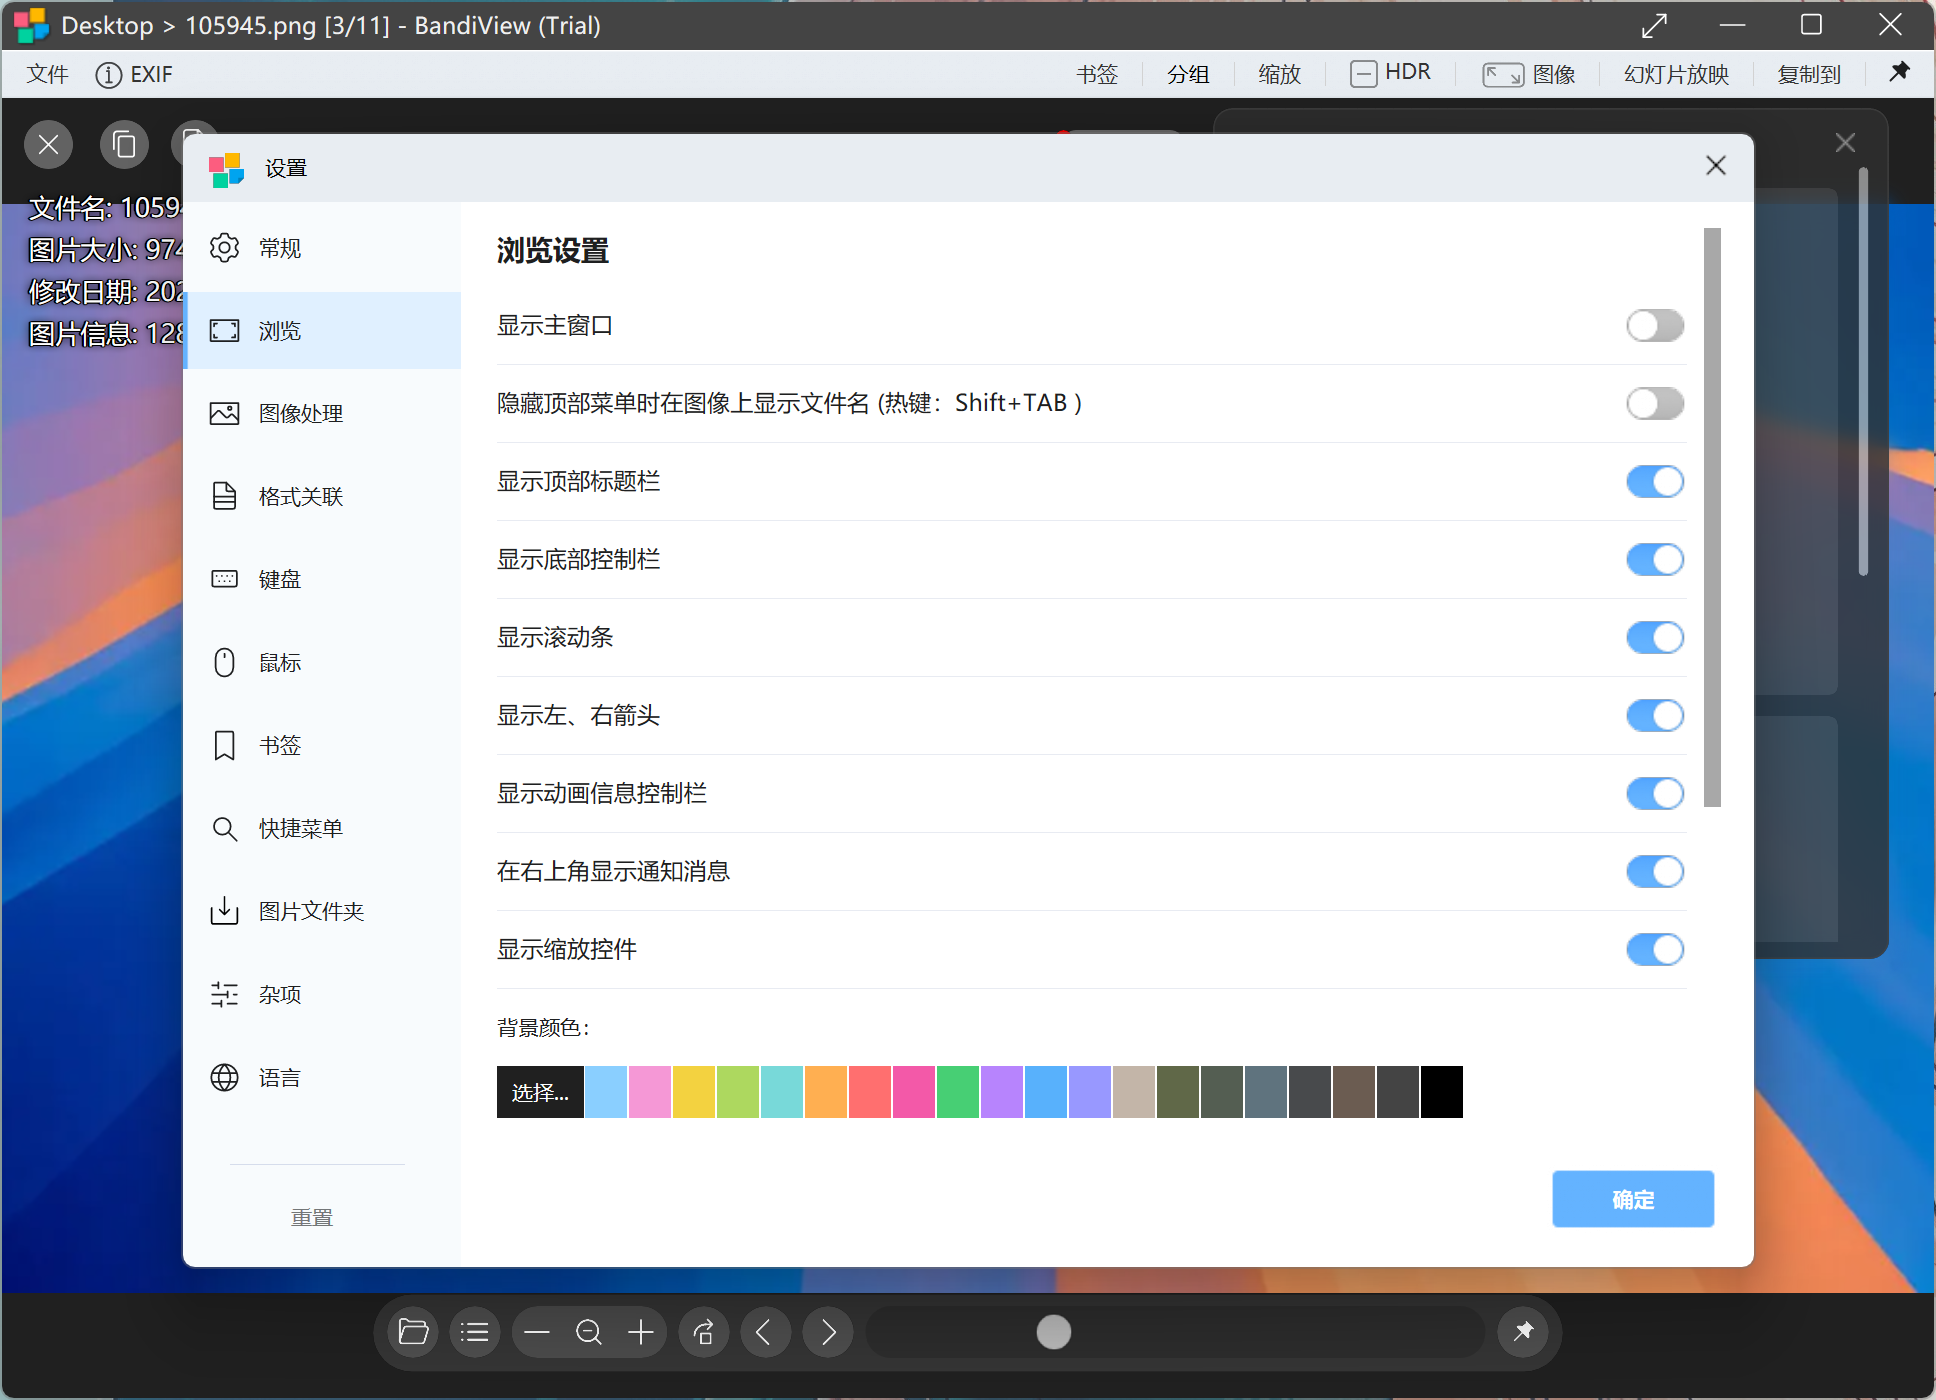Open the 鼠标 mouse settings
The height and width of the screenshot is (1400, 1936).
click(x=322, y=663)
